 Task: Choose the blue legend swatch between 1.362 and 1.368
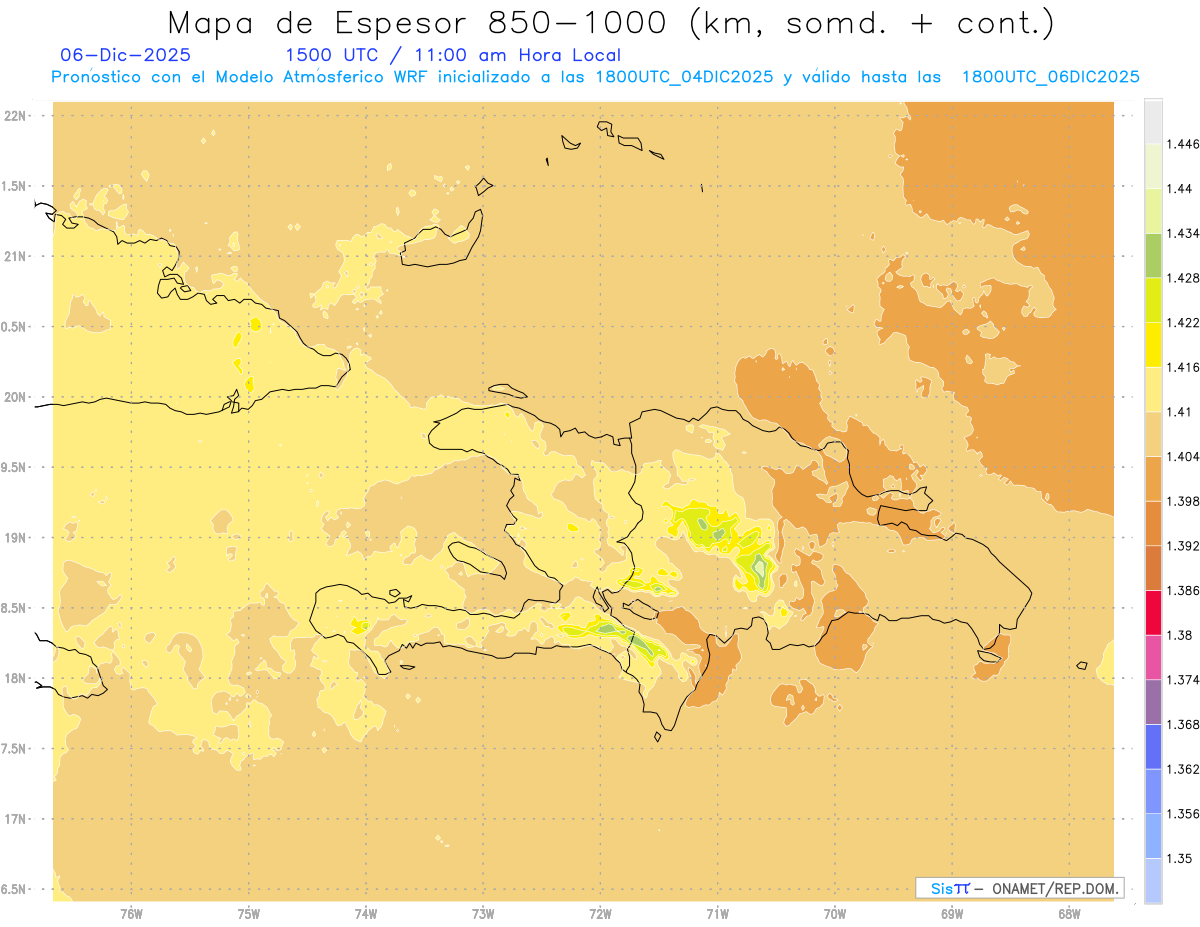pos(1153,747)
